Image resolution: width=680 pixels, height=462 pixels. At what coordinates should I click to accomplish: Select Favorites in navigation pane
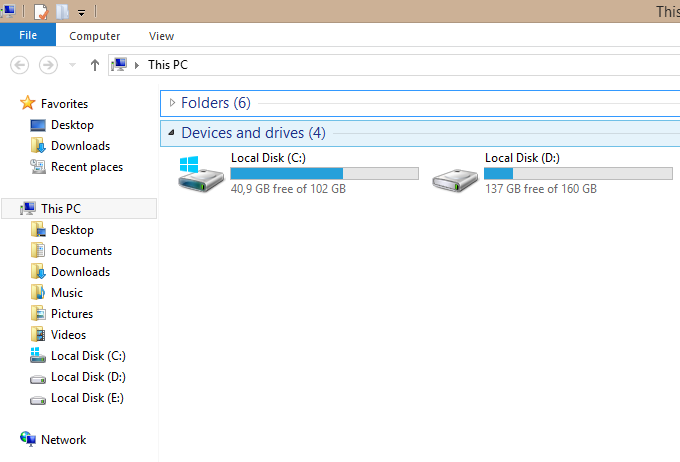[64, 104]
